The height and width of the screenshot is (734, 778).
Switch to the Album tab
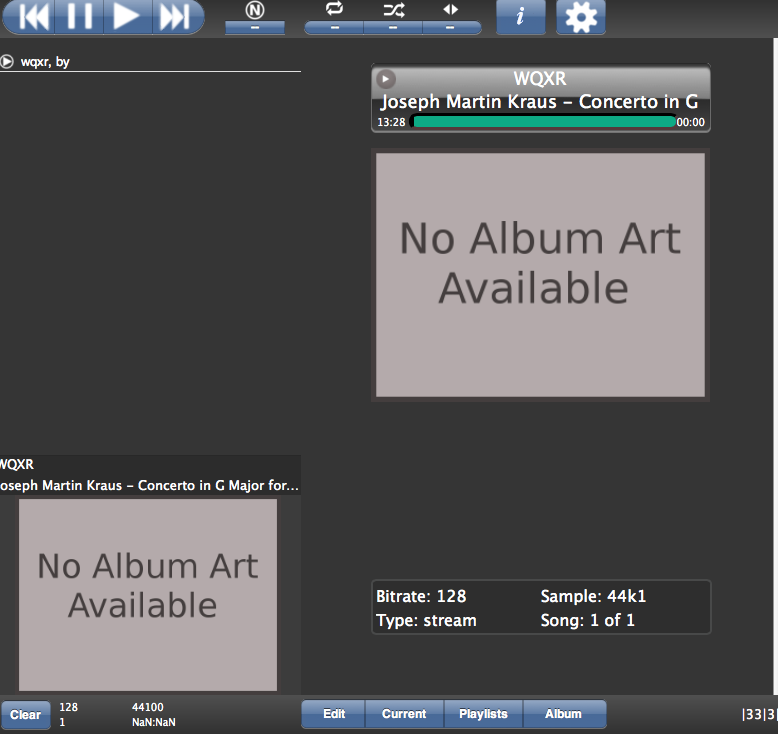564,714
